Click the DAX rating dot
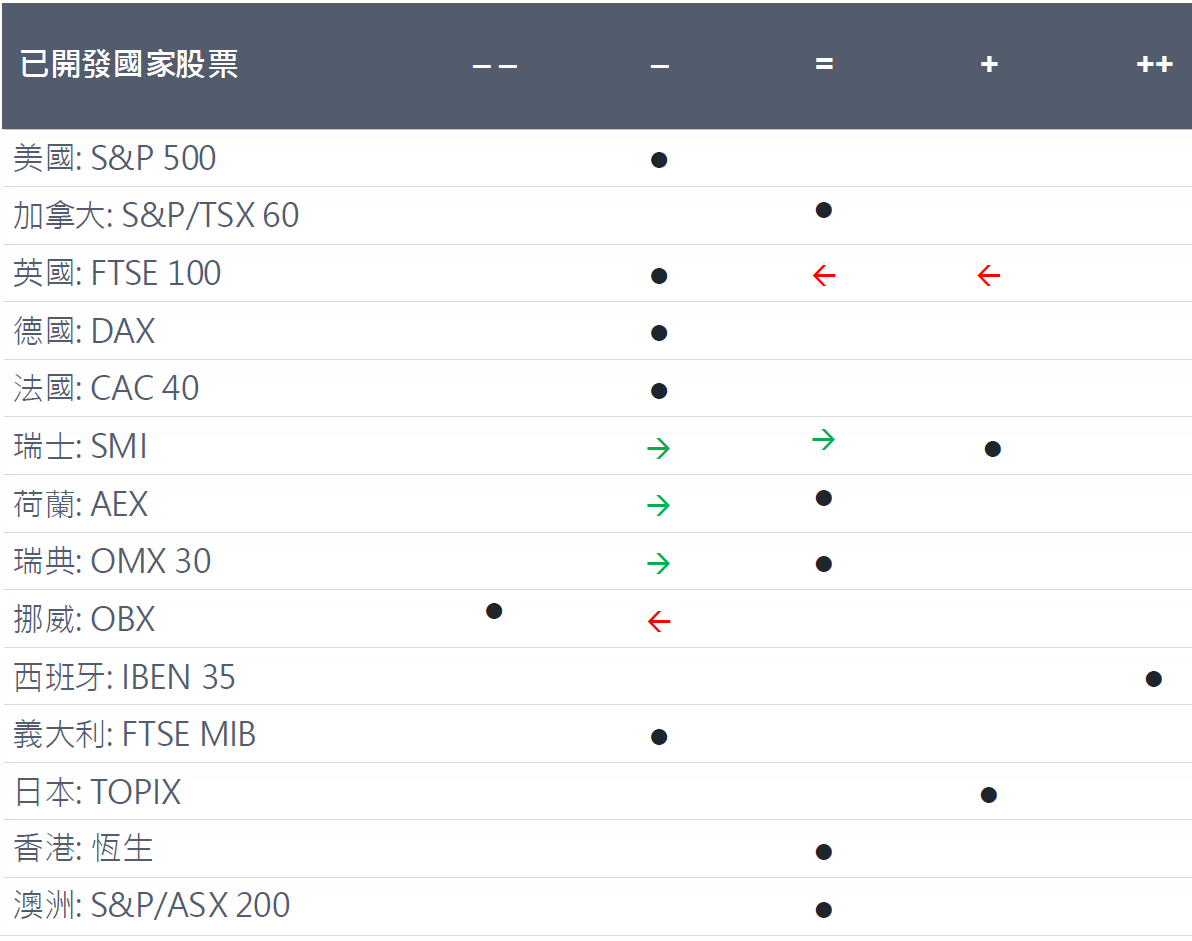The width and height of the screenshot is (1192, 941). coord(659,333)
